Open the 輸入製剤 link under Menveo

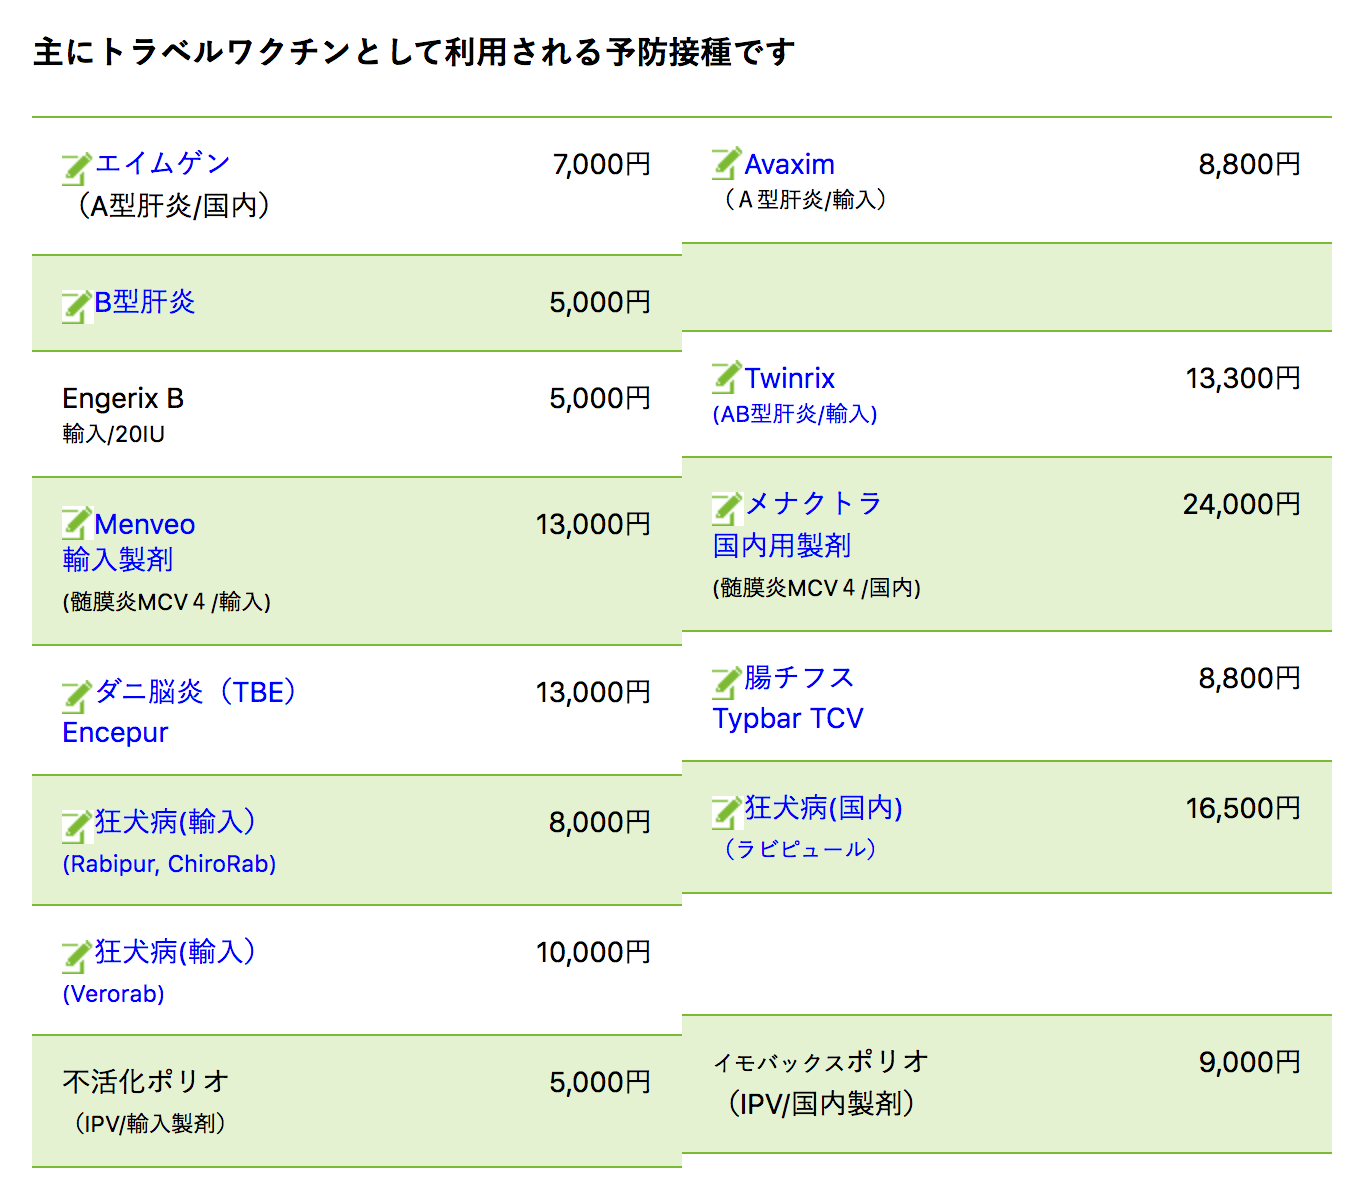coord(118,559)
